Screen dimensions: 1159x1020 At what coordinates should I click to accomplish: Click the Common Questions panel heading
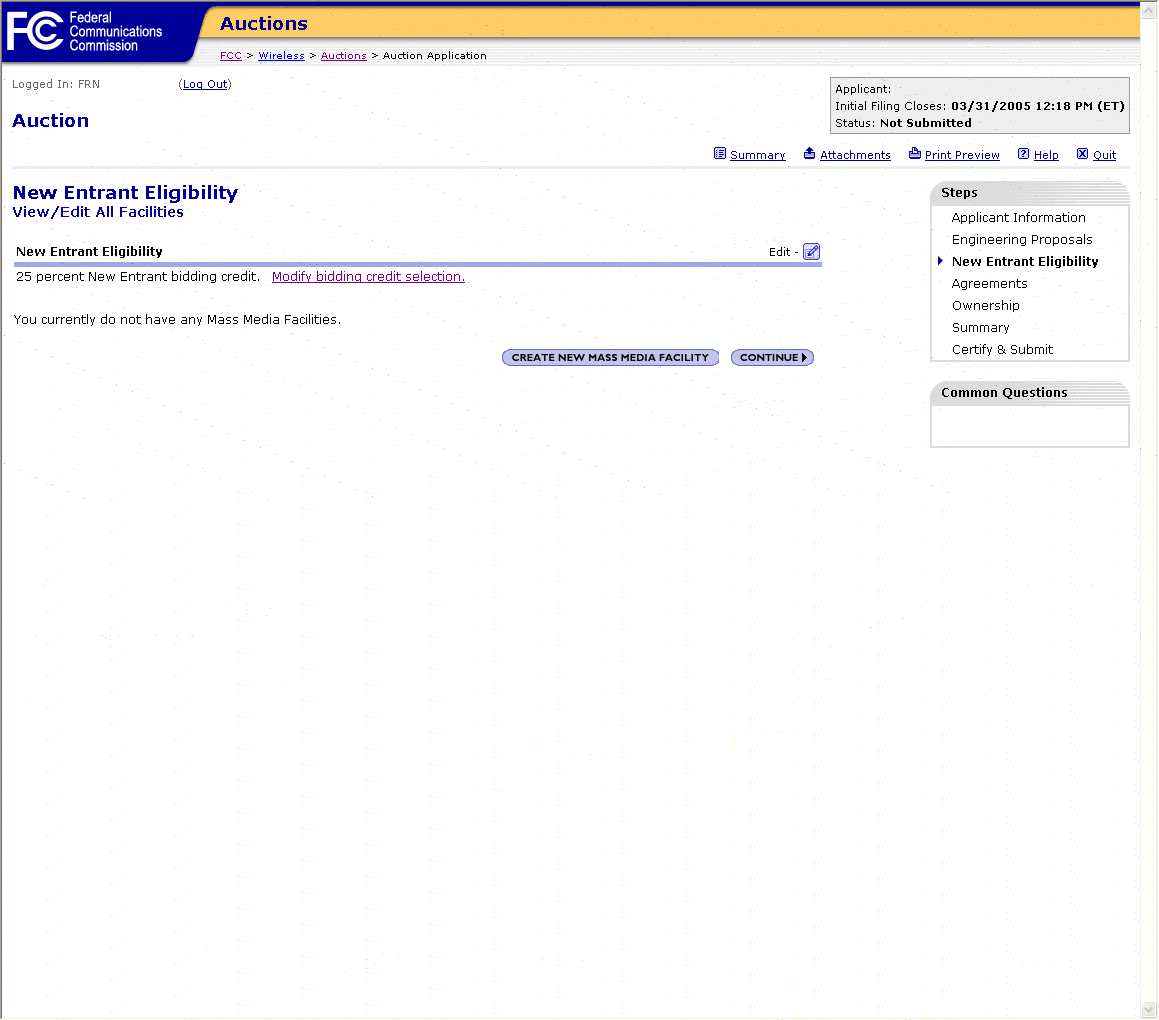(1004, 393)
